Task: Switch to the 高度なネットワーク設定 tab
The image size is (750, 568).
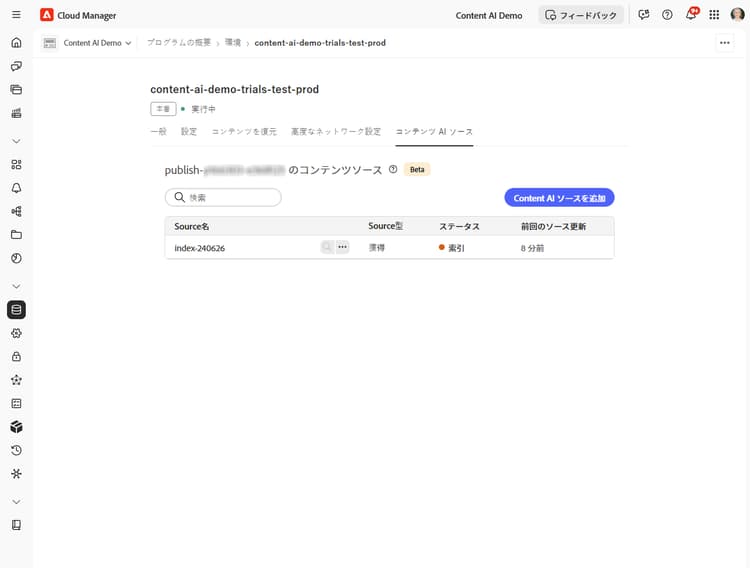Action: (x=336, y=132)
